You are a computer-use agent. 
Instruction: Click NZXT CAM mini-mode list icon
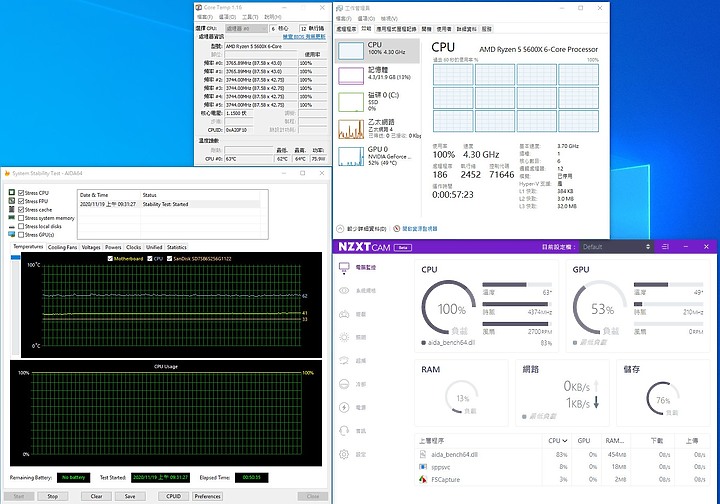click(665, 246)
